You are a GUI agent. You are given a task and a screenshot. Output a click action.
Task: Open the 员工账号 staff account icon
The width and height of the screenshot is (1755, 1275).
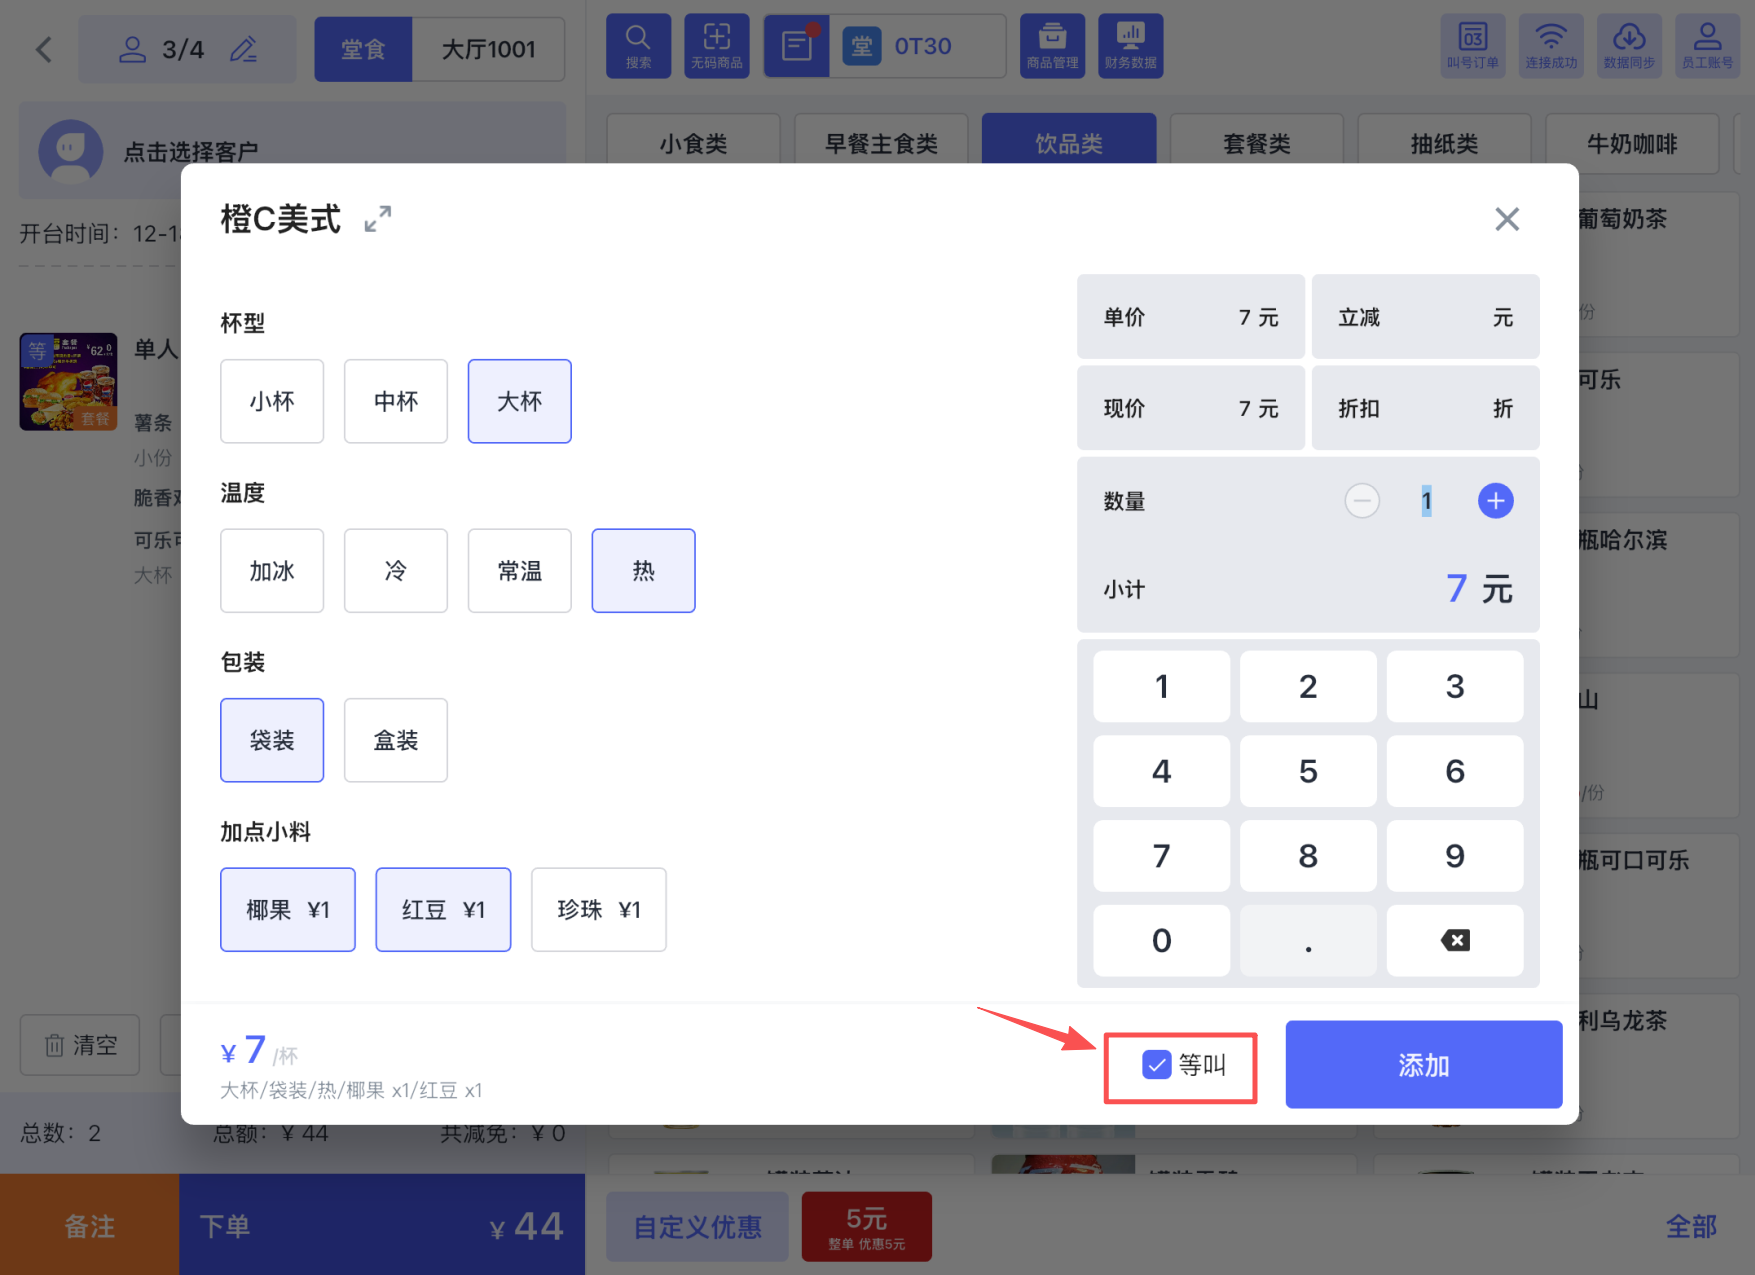pos(1706,46)
